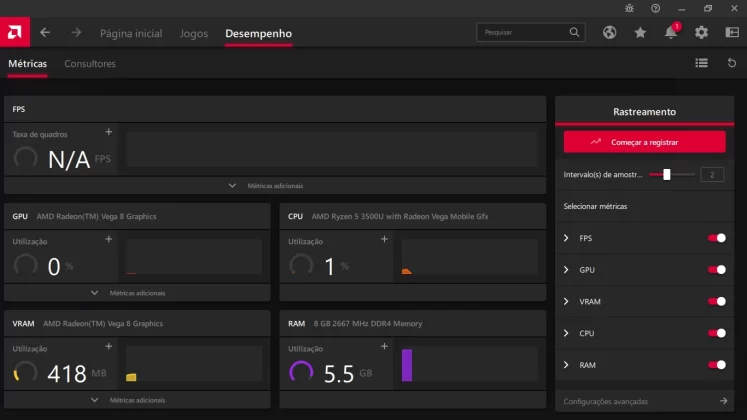Add Taxa de quadros metric with plus
747x420 pixels.
pyautogui.click(x=109, y=132)
